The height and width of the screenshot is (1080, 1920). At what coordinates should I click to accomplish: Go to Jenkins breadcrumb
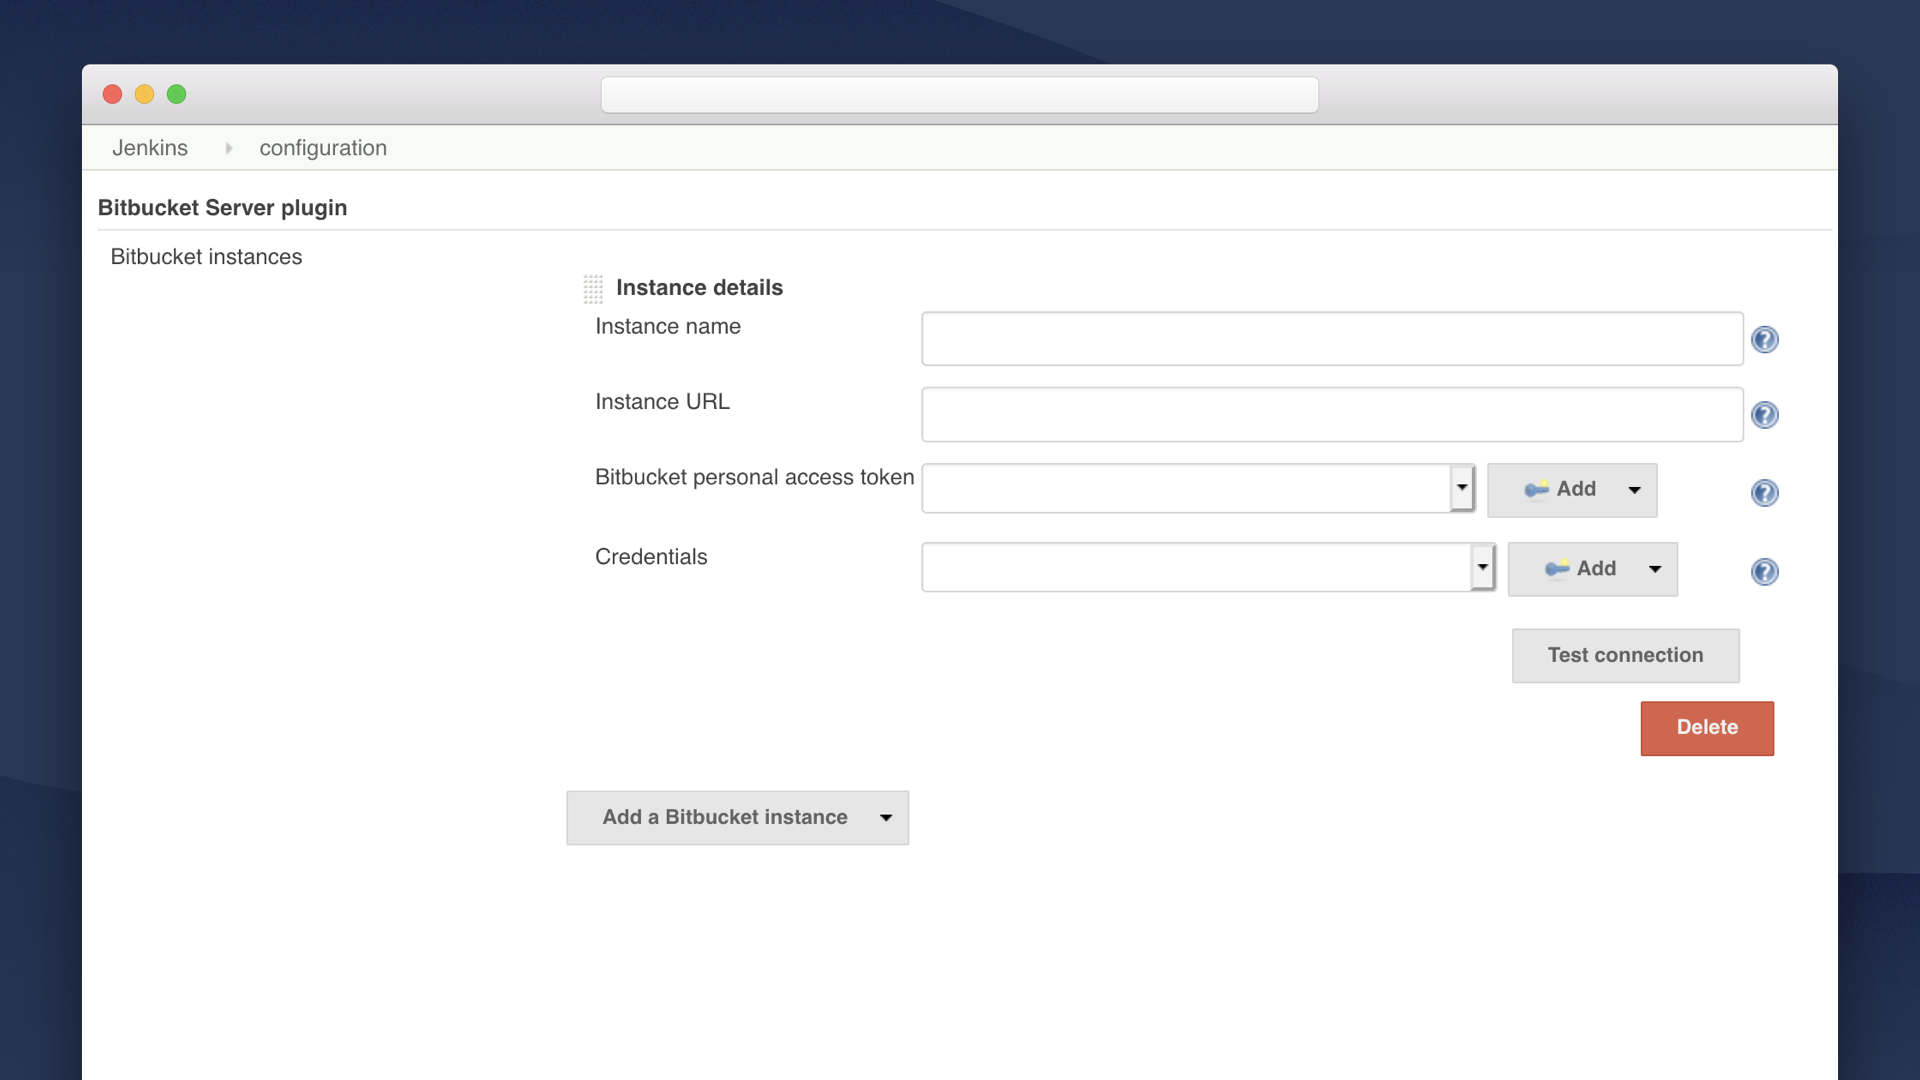pyautogui.click(x=149, y=148)
